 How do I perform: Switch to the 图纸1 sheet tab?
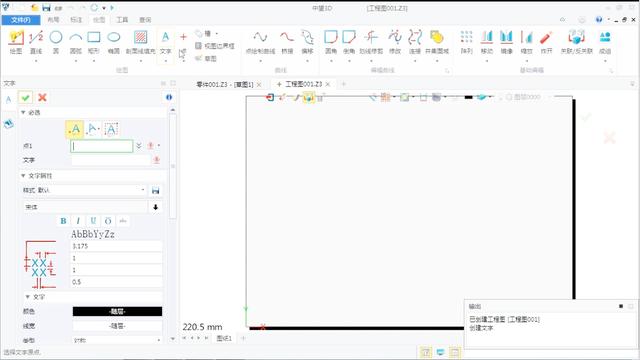coord(224,338)
